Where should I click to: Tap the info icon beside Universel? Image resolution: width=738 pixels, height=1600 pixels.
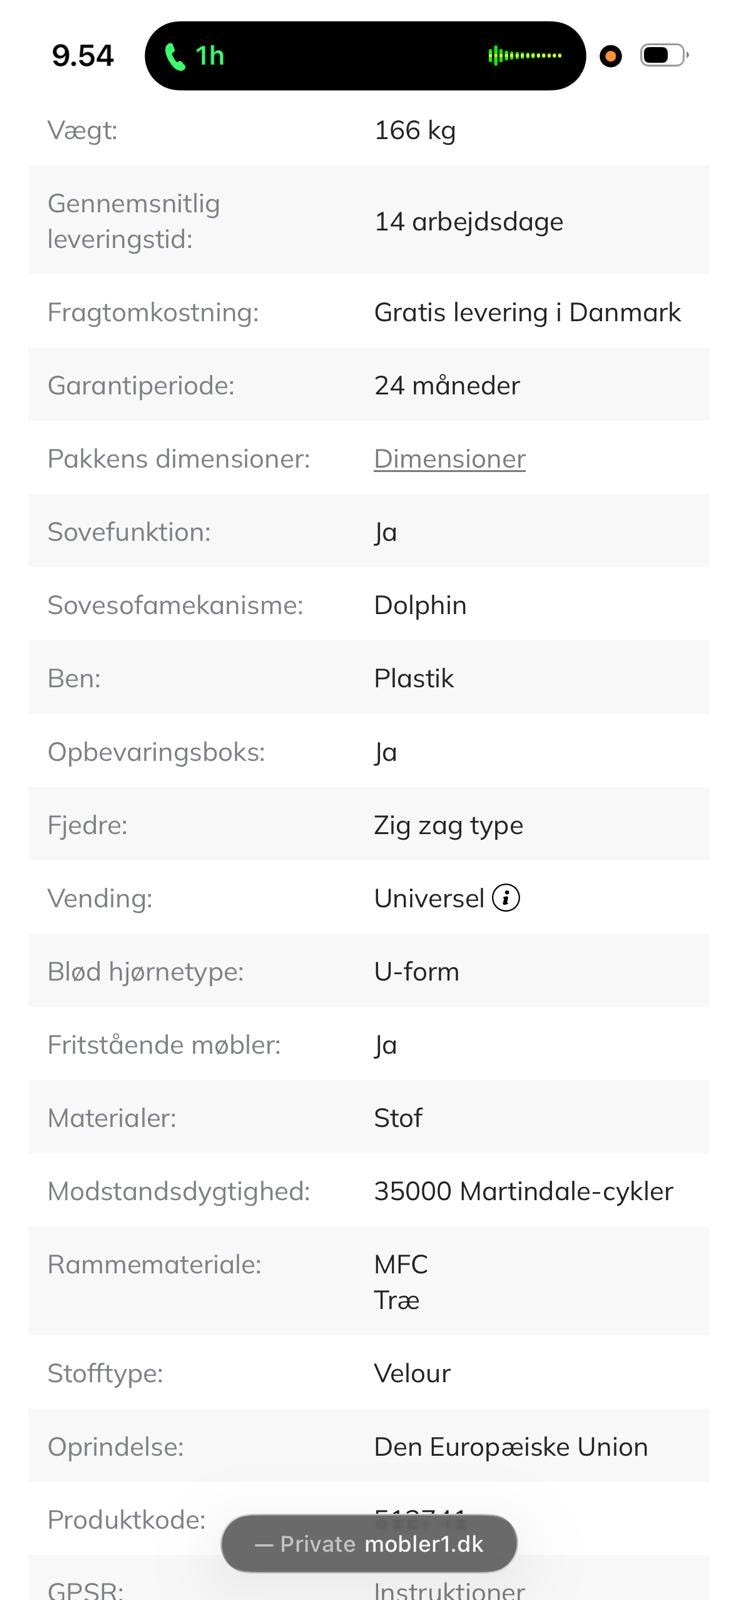point(506,898)
